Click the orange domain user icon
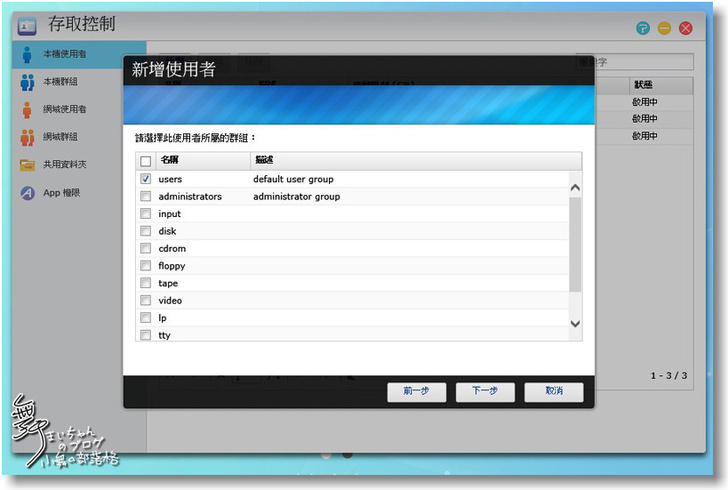Screen dimensions: 728x490 pos(27,110)
